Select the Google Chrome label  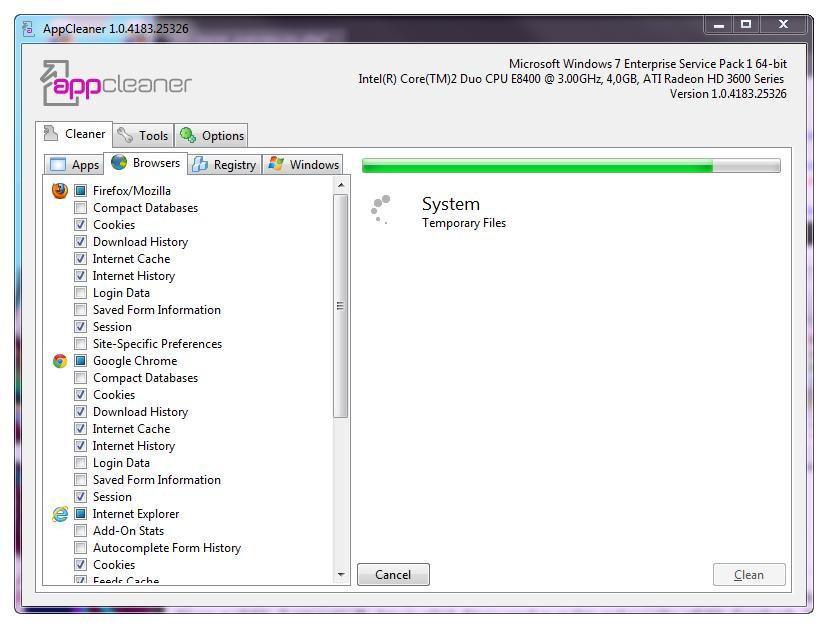(x=135, y=361)
